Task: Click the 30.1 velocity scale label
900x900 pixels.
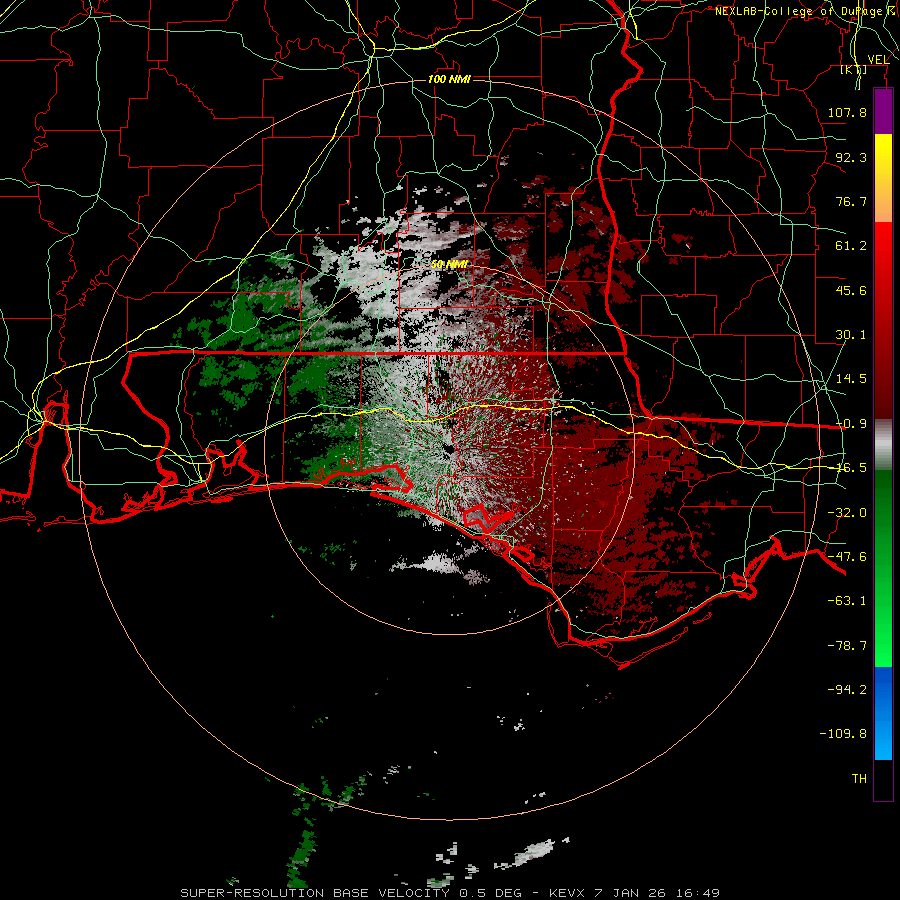Action: [851, 335]
